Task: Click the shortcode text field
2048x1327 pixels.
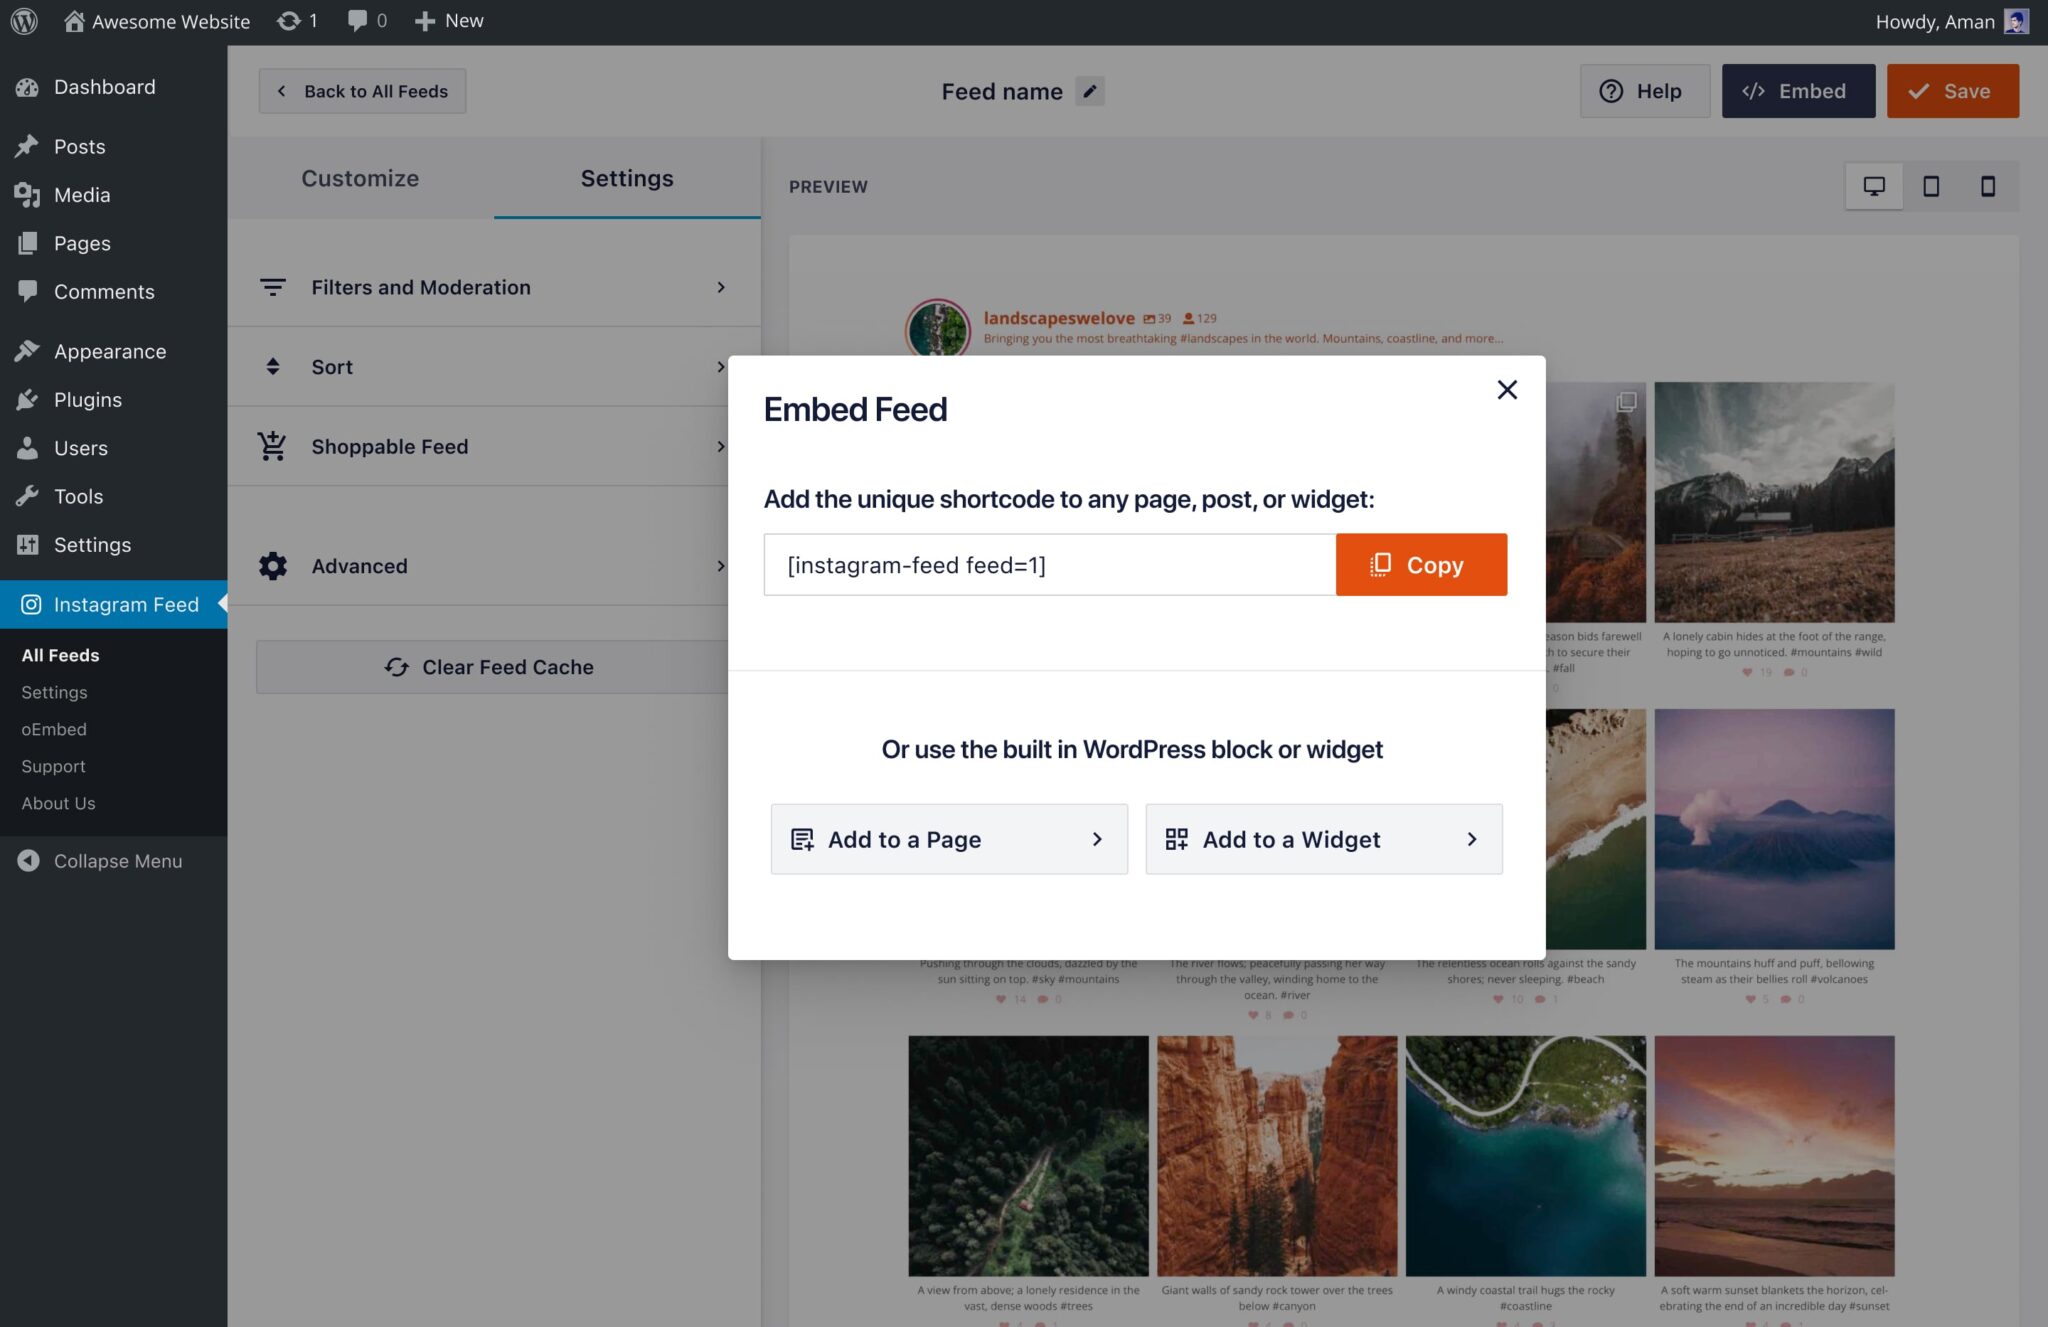Action: pos(1048,565)
